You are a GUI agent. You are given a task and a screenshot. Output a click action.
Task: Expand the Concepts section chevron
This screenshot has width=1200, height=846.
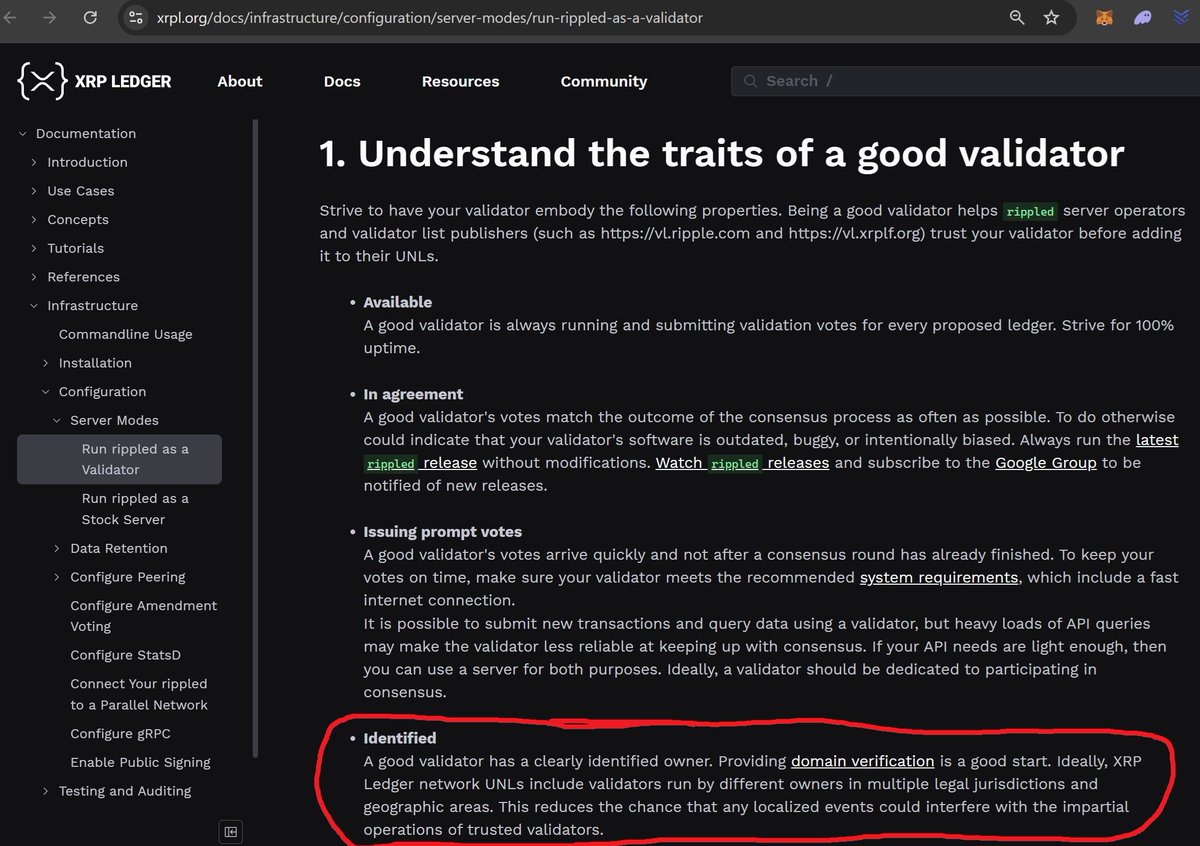coord(34,220)
